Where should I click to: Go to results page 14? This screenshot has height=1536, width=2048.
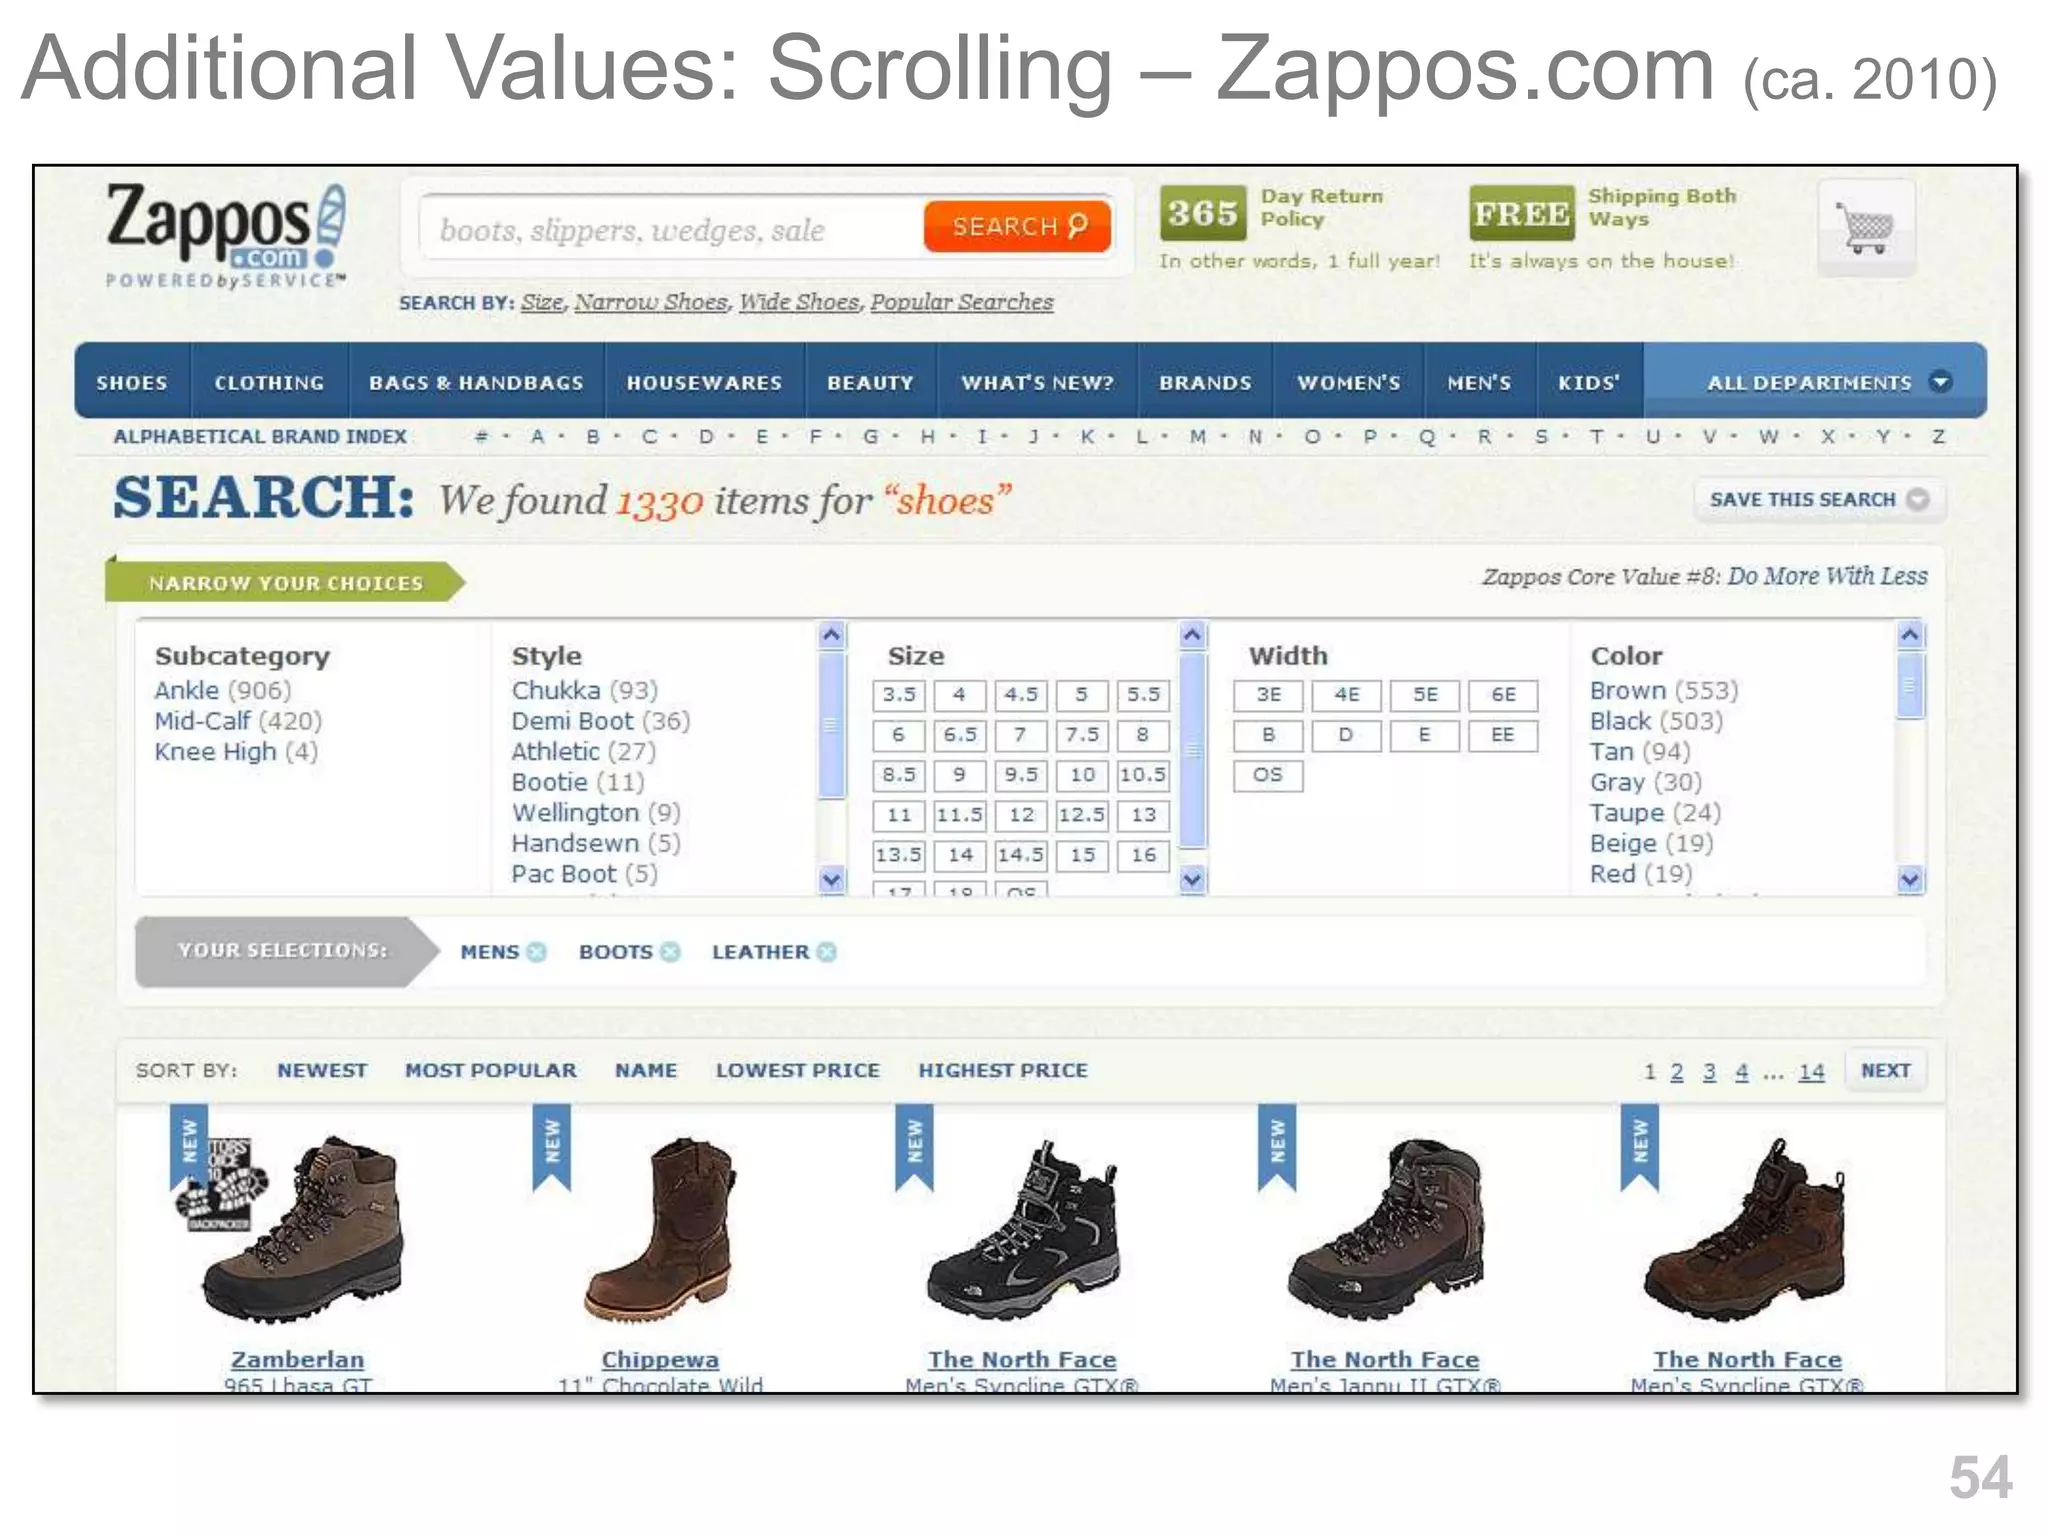(1811, 1072)
